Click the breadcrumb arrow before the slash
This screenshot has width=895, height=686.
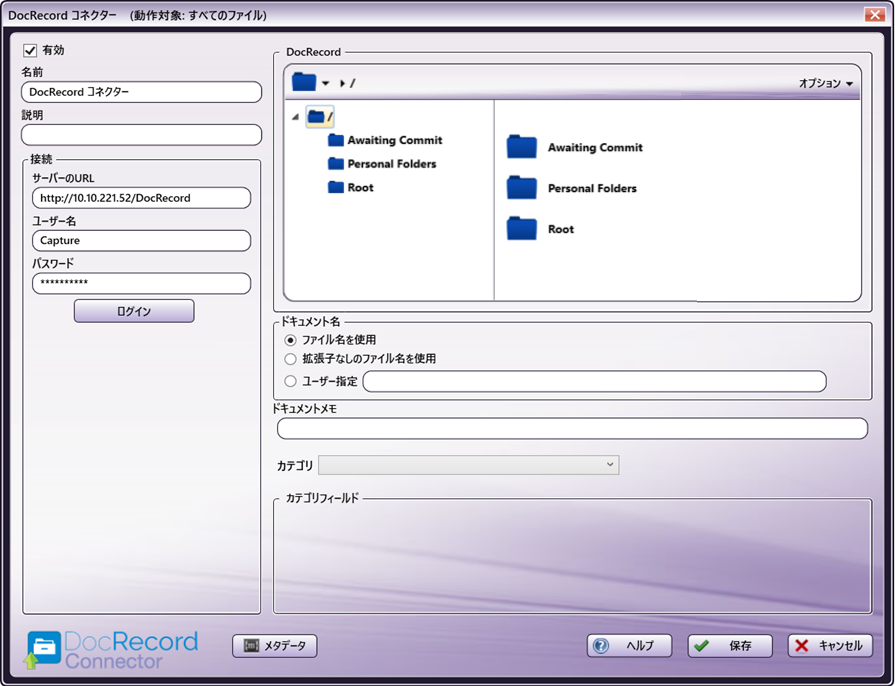342,83
